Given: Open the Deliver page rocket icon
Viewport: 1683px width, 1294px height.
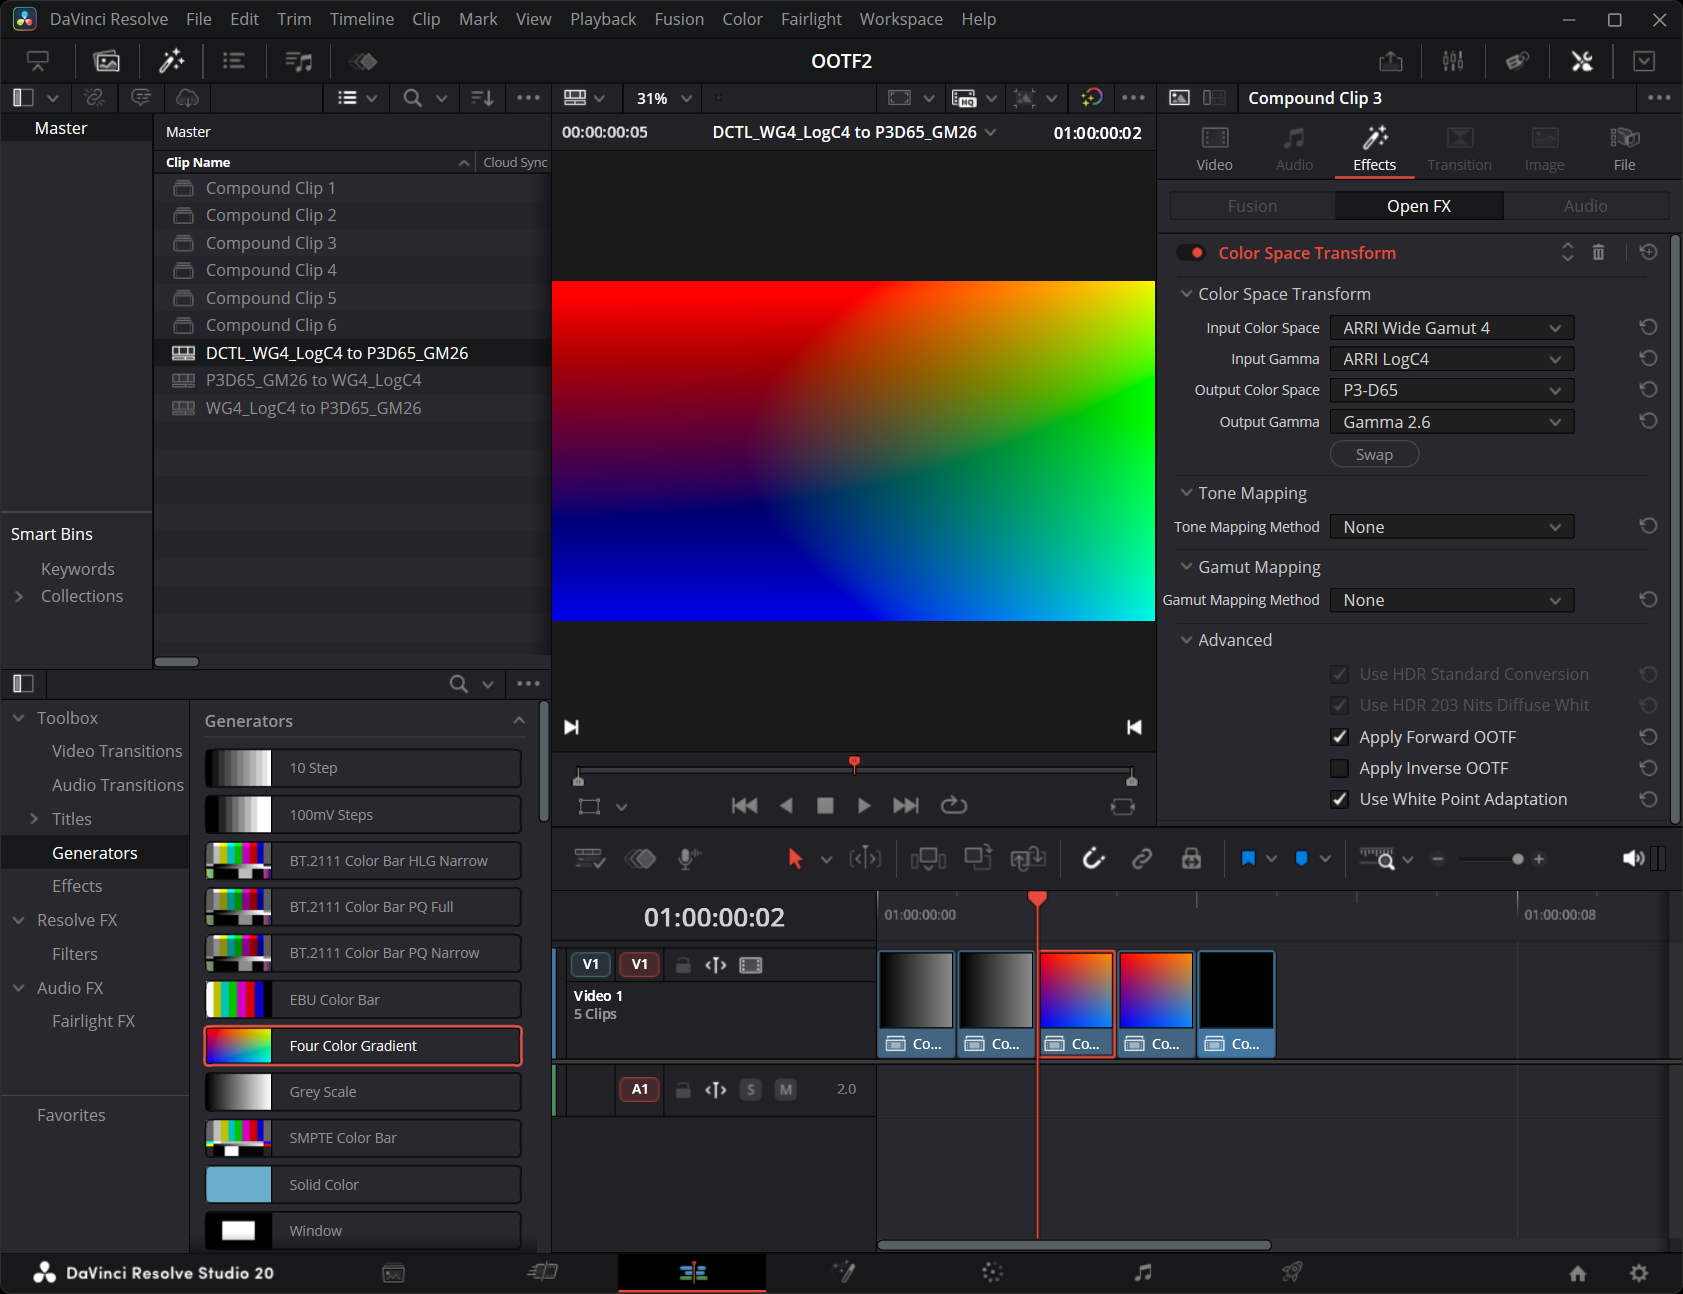Looking at the screenshot, I should pyautogui.click(x=1292, y=1272).
